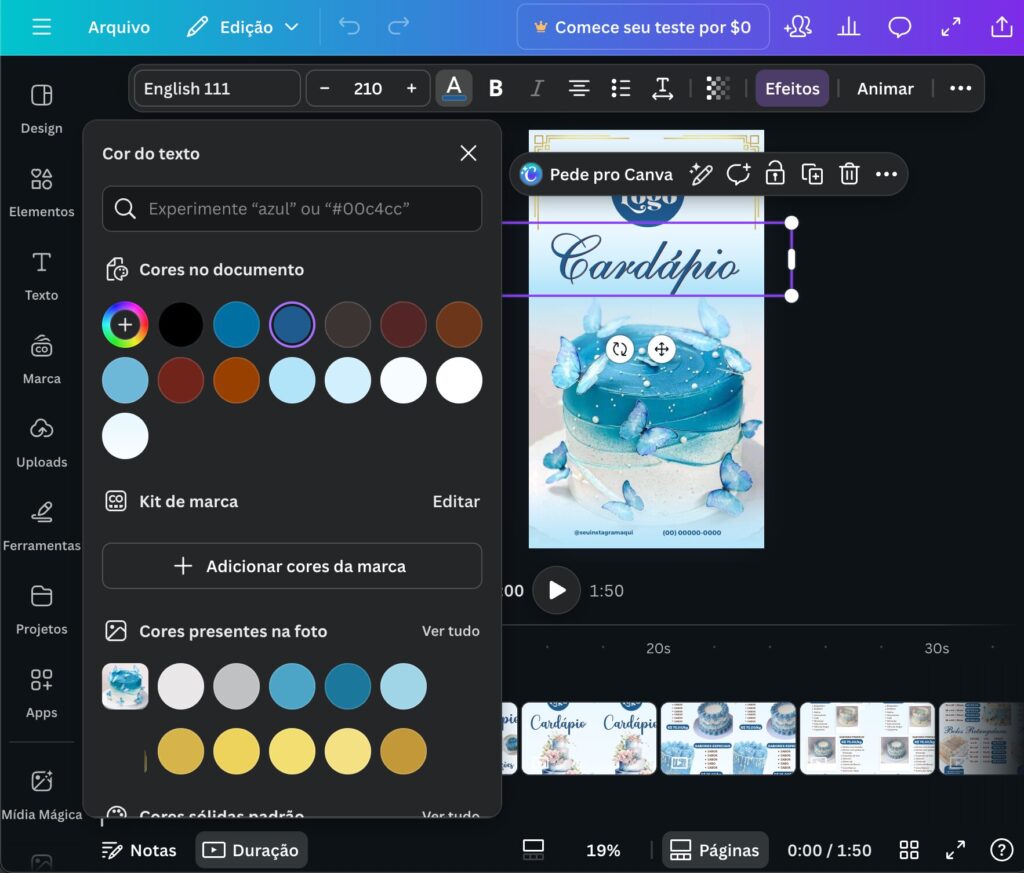Open the transparency checkerboard icon
This screenshot has height=873, width=1024.
[717, 88]
